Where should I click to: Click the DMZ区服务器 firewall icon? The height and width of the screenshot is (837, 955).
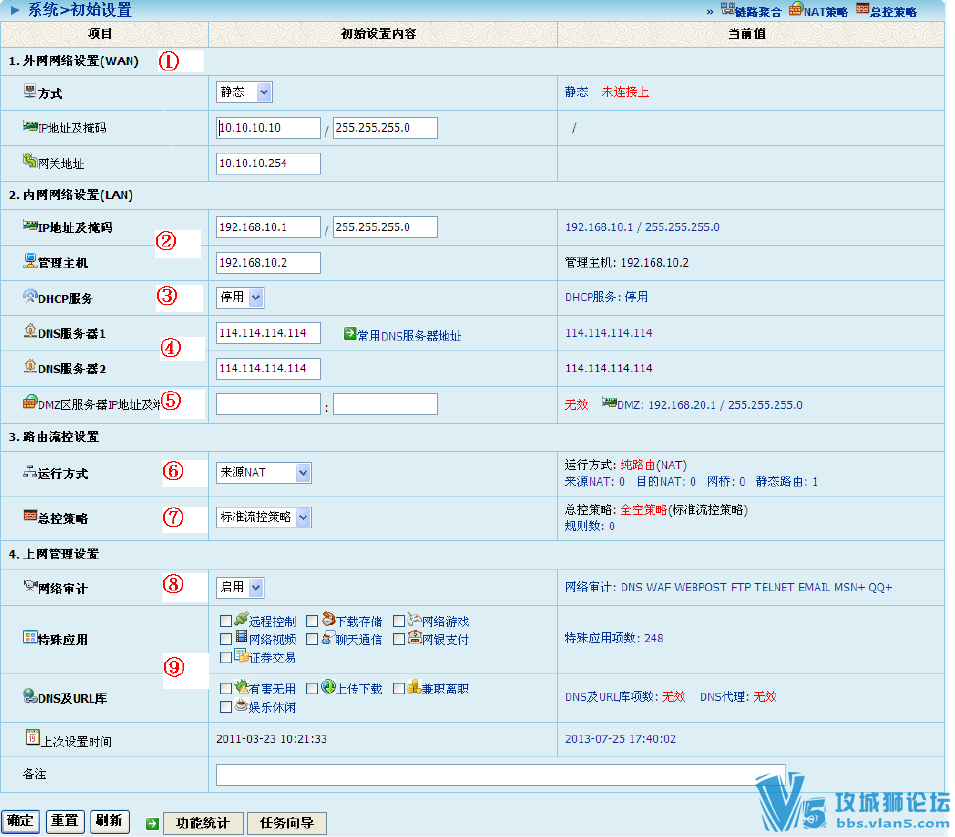(x=30, y=402)
